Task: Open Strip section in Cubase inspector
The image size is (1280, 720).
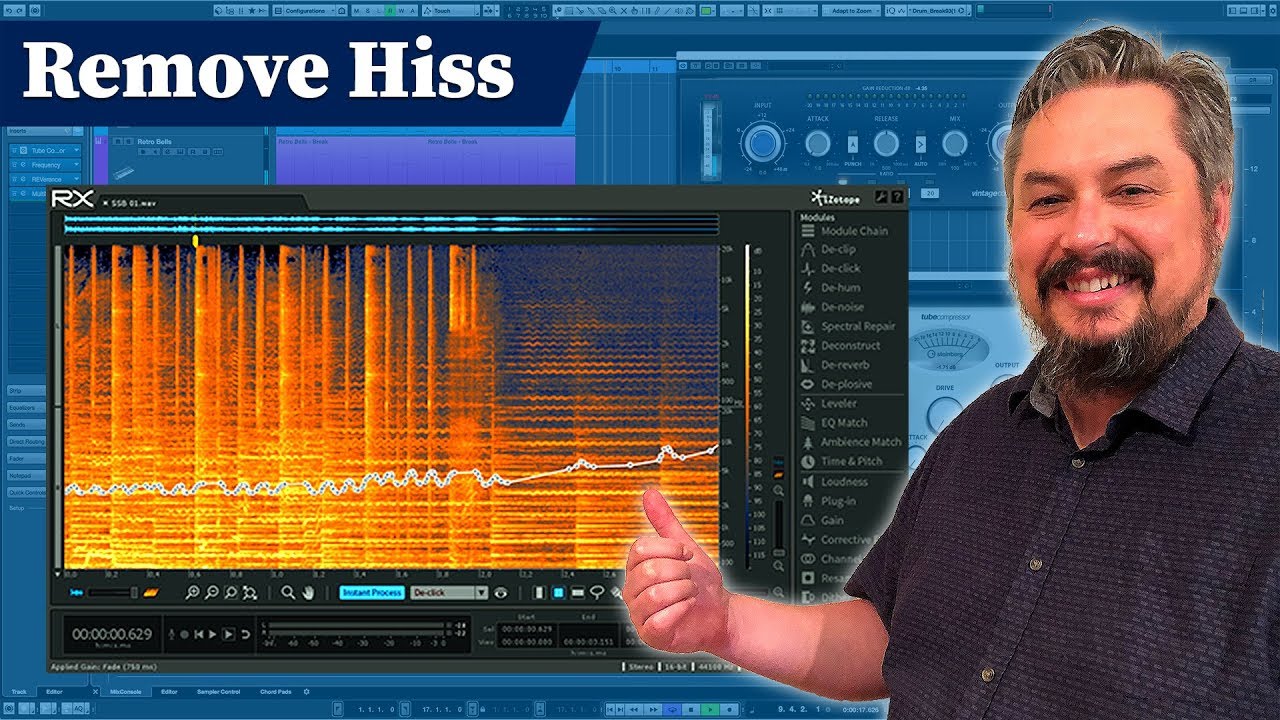Action: point(27,390)
